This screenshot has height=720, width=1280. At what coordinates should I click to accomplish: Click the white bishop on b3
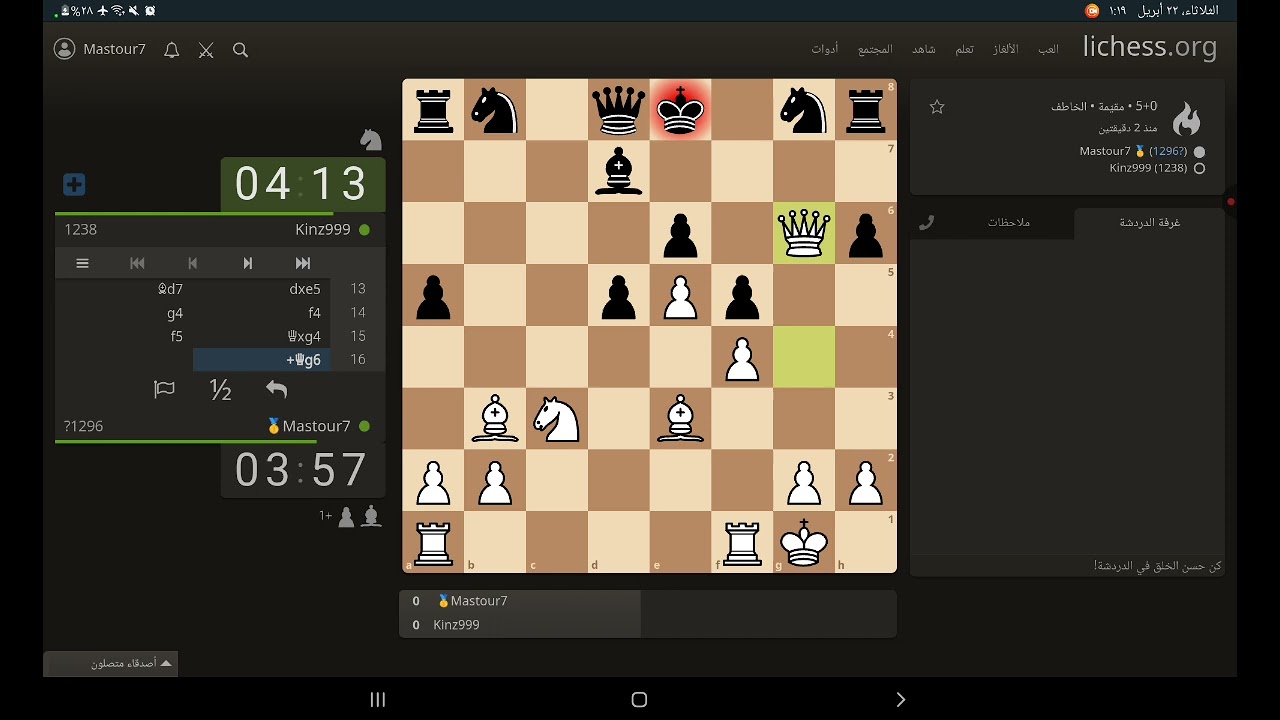494,419
